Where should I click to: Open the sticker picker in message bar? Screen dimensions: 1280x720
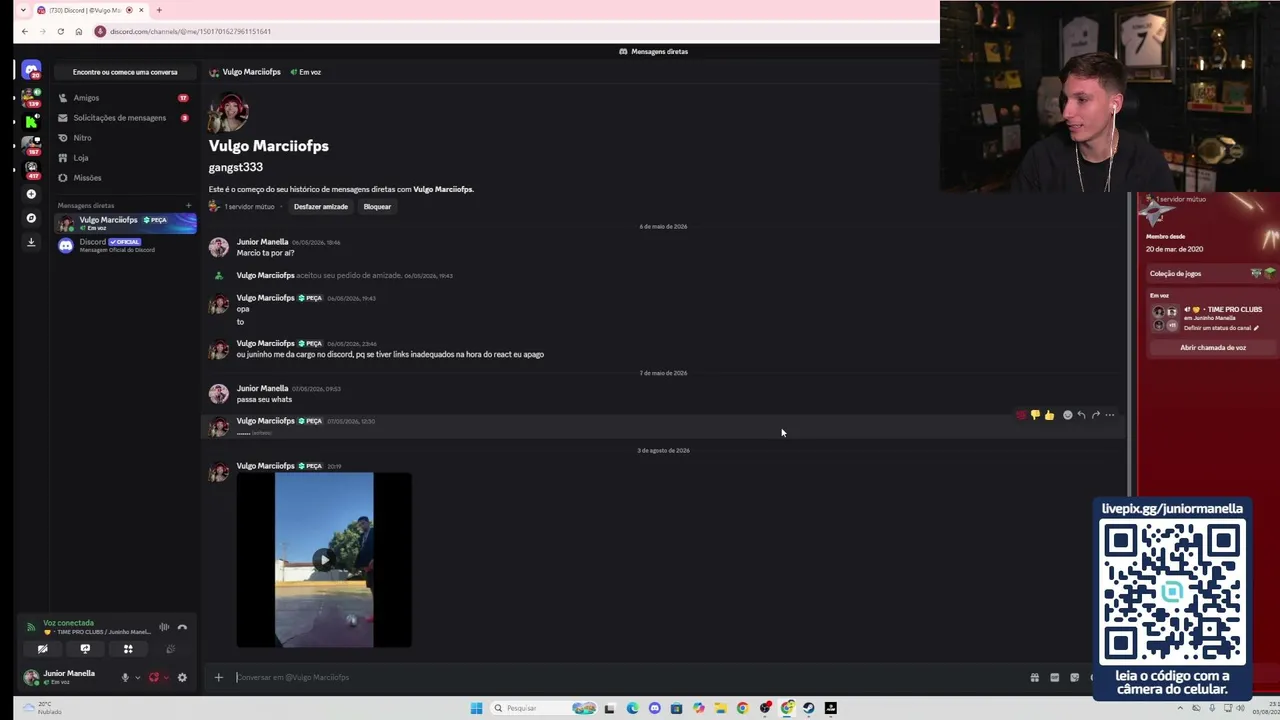pos(1074,678)
